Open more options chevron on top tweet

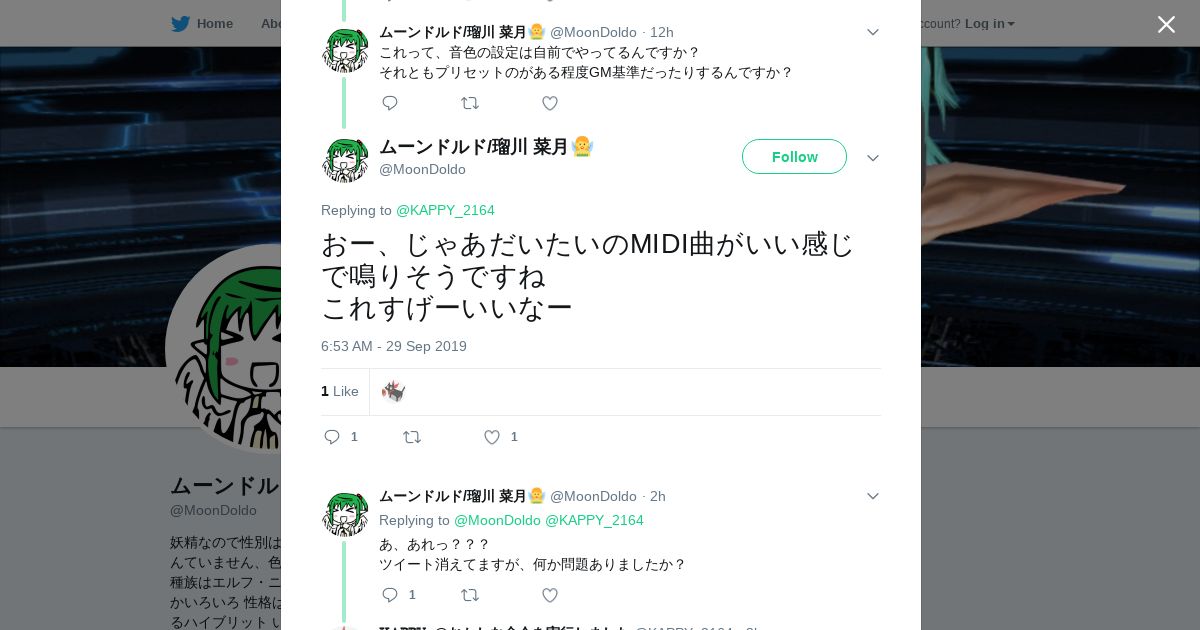[x=872, y=32]
